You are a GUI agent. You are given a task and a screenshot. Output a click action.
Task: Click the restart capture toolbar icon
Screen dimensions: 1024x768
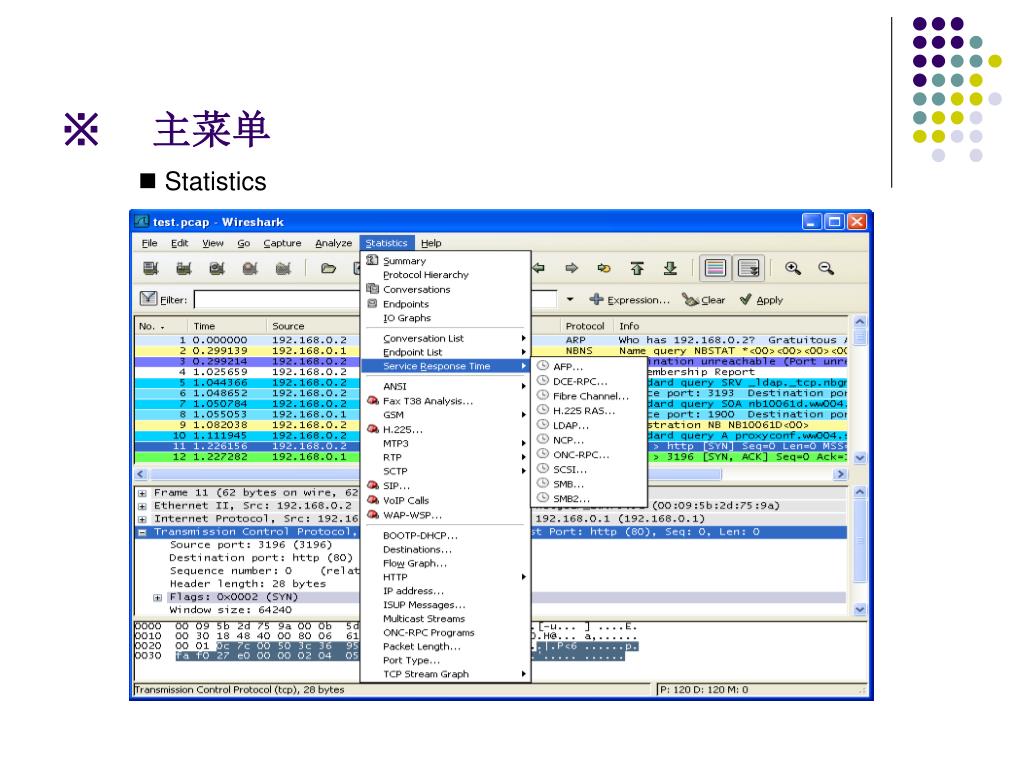coord(283,268)
